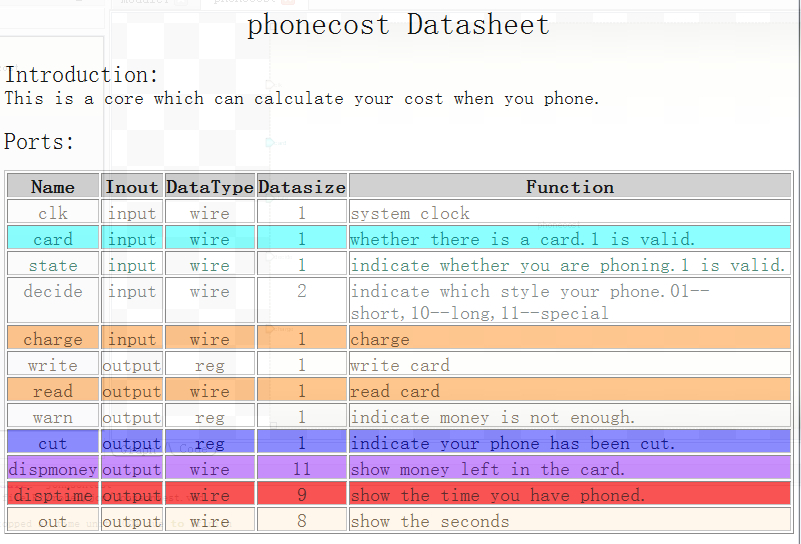Screen dimensions: 801x544
Task: Click the state port name cell
Action: 53,265
